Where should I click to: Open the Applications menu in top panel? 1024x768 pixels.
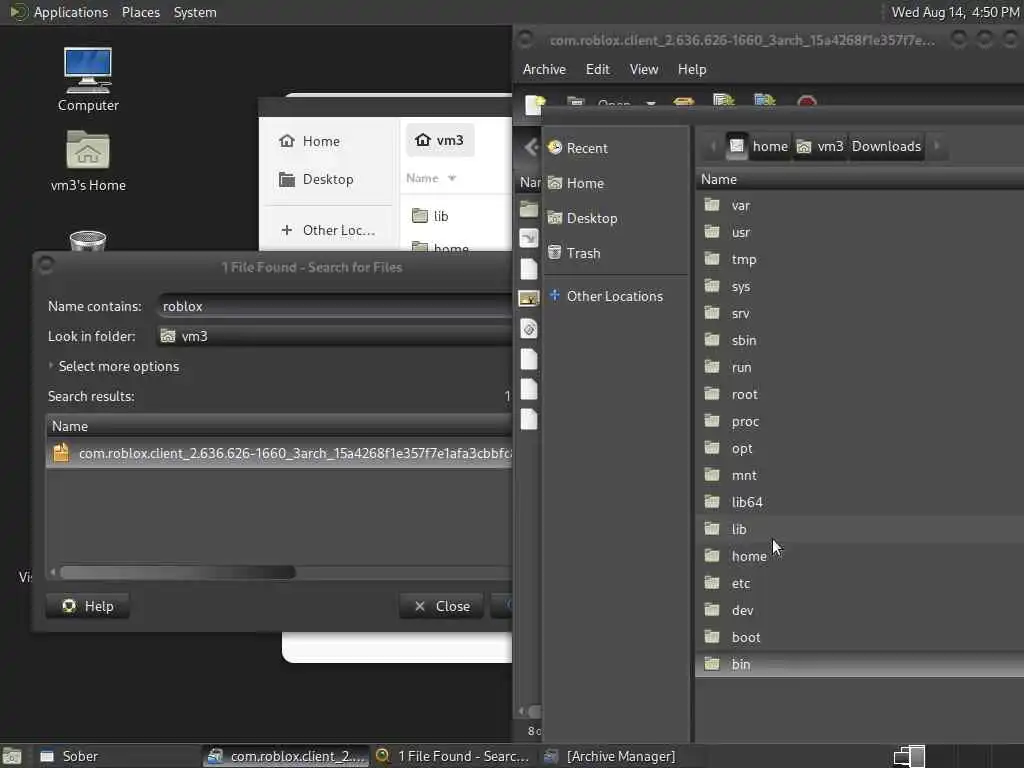pyautogui.click(x=71, y=12)
